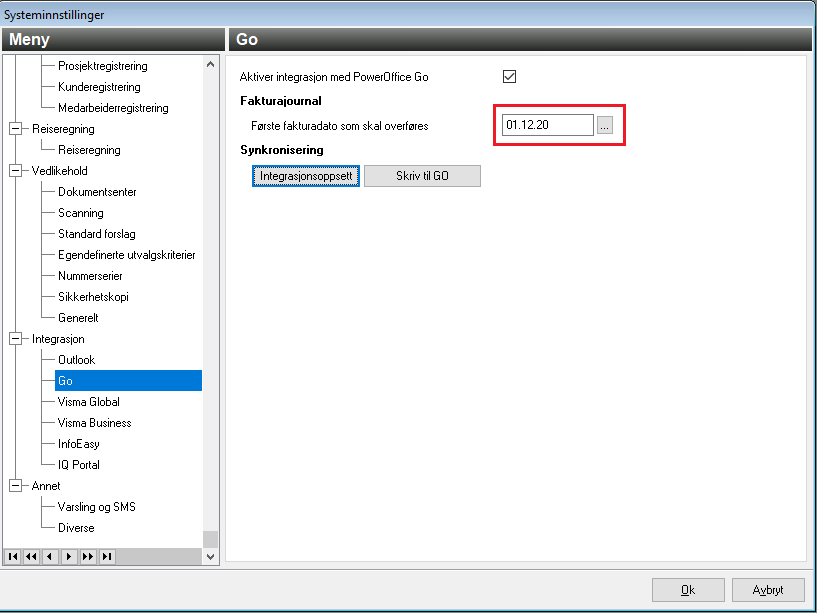The image size is (817, 613).
Task: Select Generelt tree item
Action: 78,317
